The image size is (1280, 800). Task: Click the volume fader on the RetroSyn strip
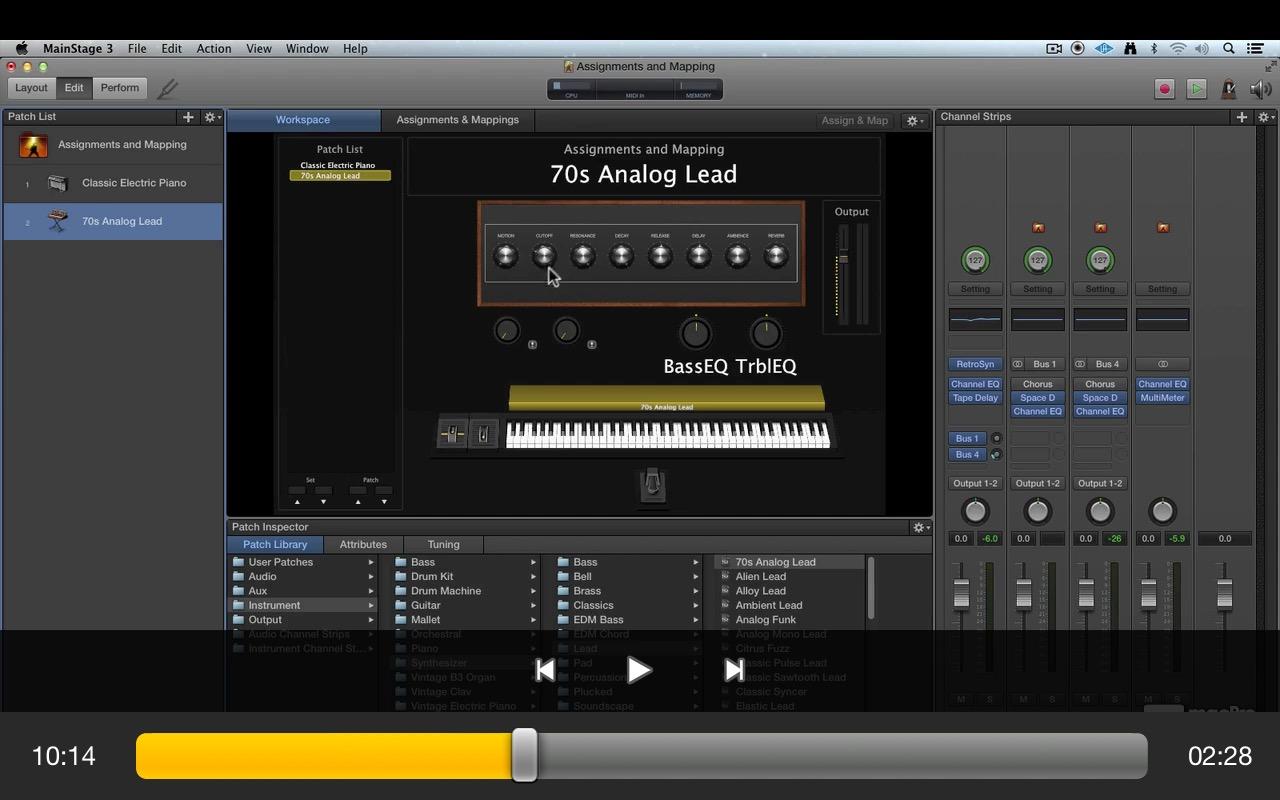[x=961, y=594]
